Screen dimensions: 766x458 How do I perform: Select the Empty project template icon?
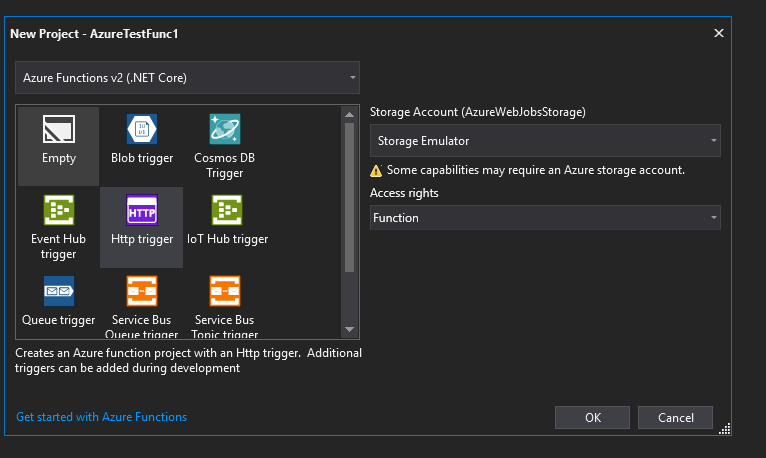coord(59,130)
